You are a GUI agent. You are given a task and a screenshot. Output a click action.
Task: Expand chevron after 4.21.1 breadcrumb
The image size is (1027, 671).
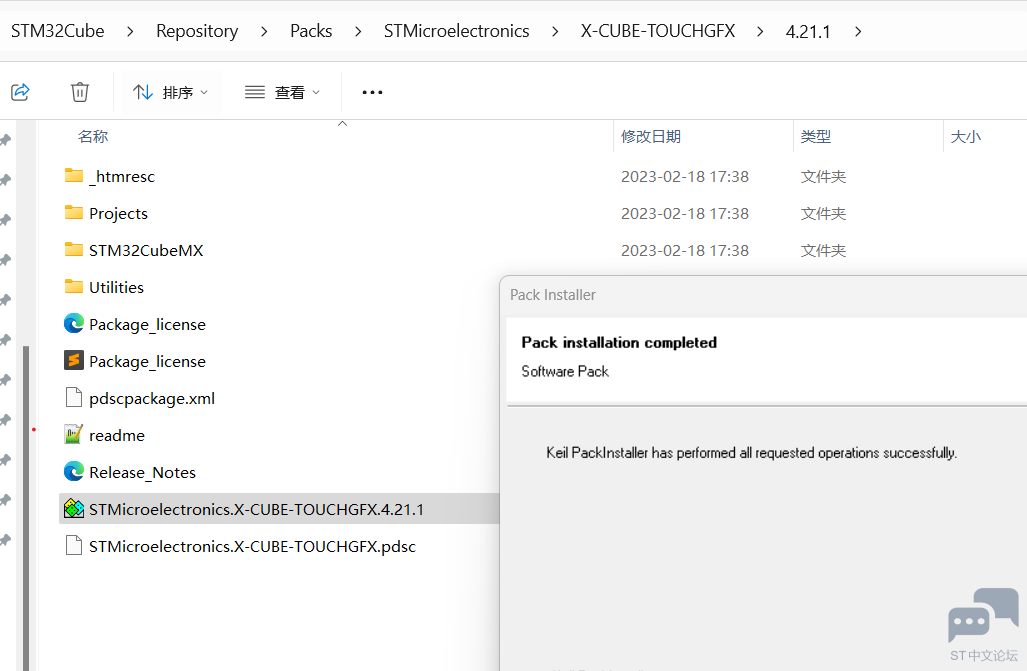858,31
